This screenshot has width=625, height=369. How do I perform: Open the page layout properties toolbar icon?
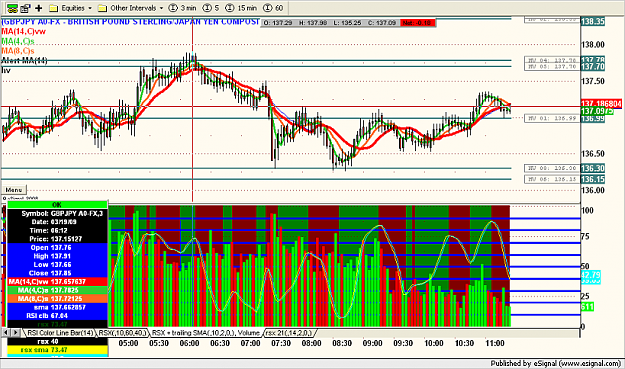point(26,8)
